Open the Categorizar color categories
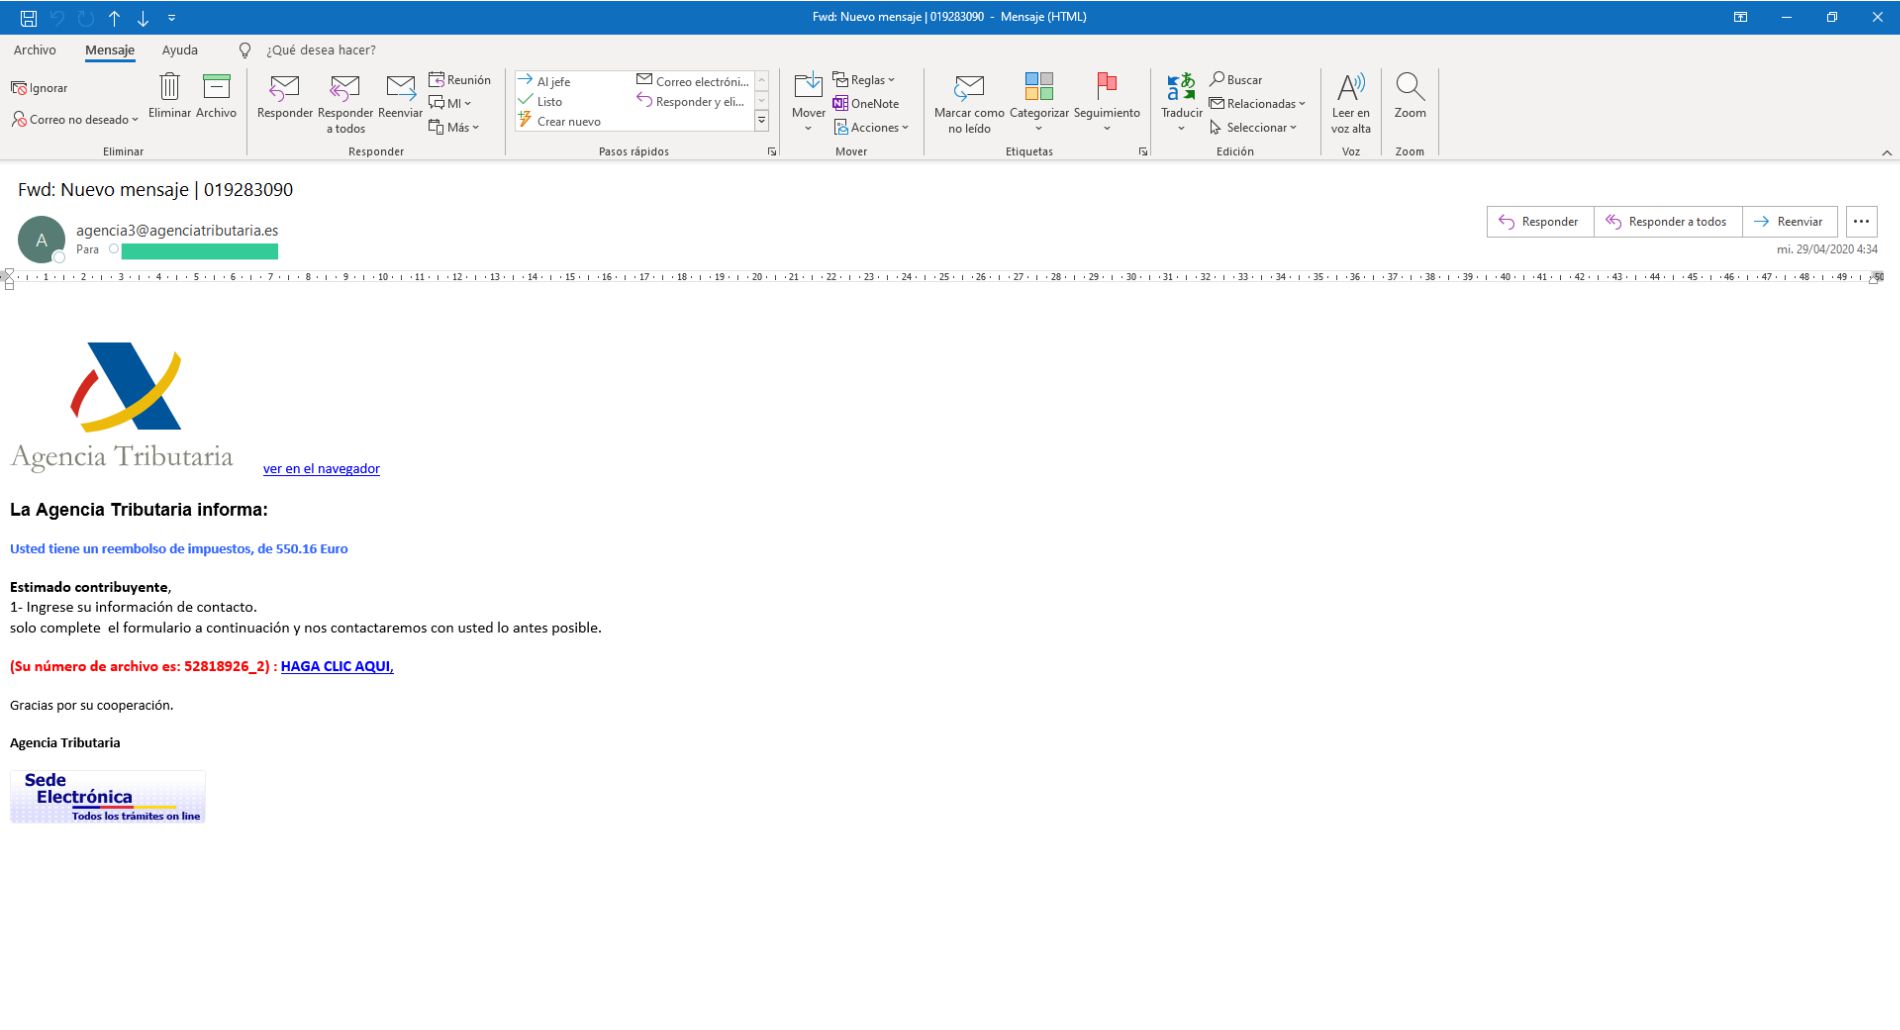 (1038, 88)
